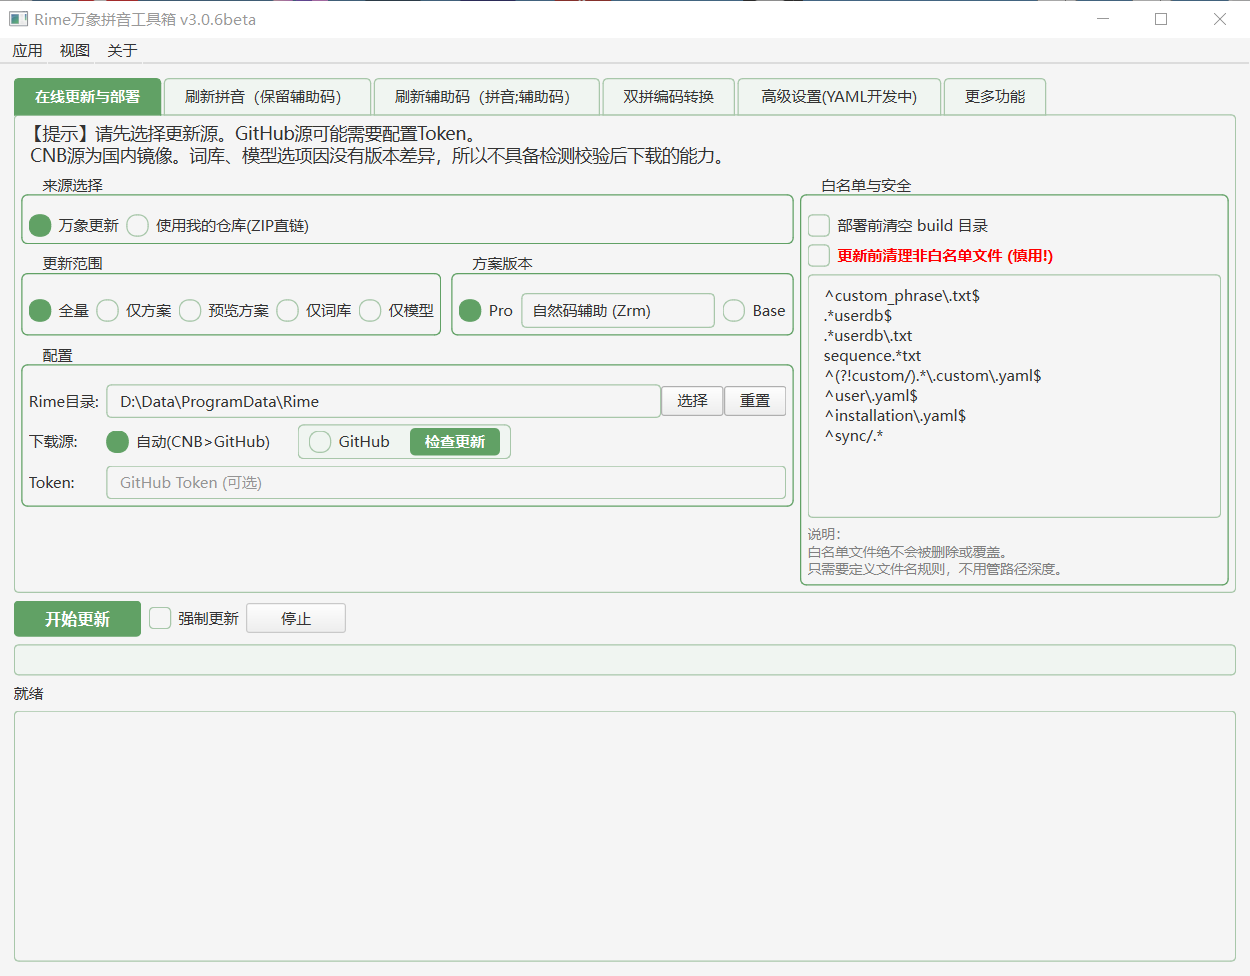Click the Rime目录 path field
Screen dimensions: 1250x976
[x=383, y=401]
